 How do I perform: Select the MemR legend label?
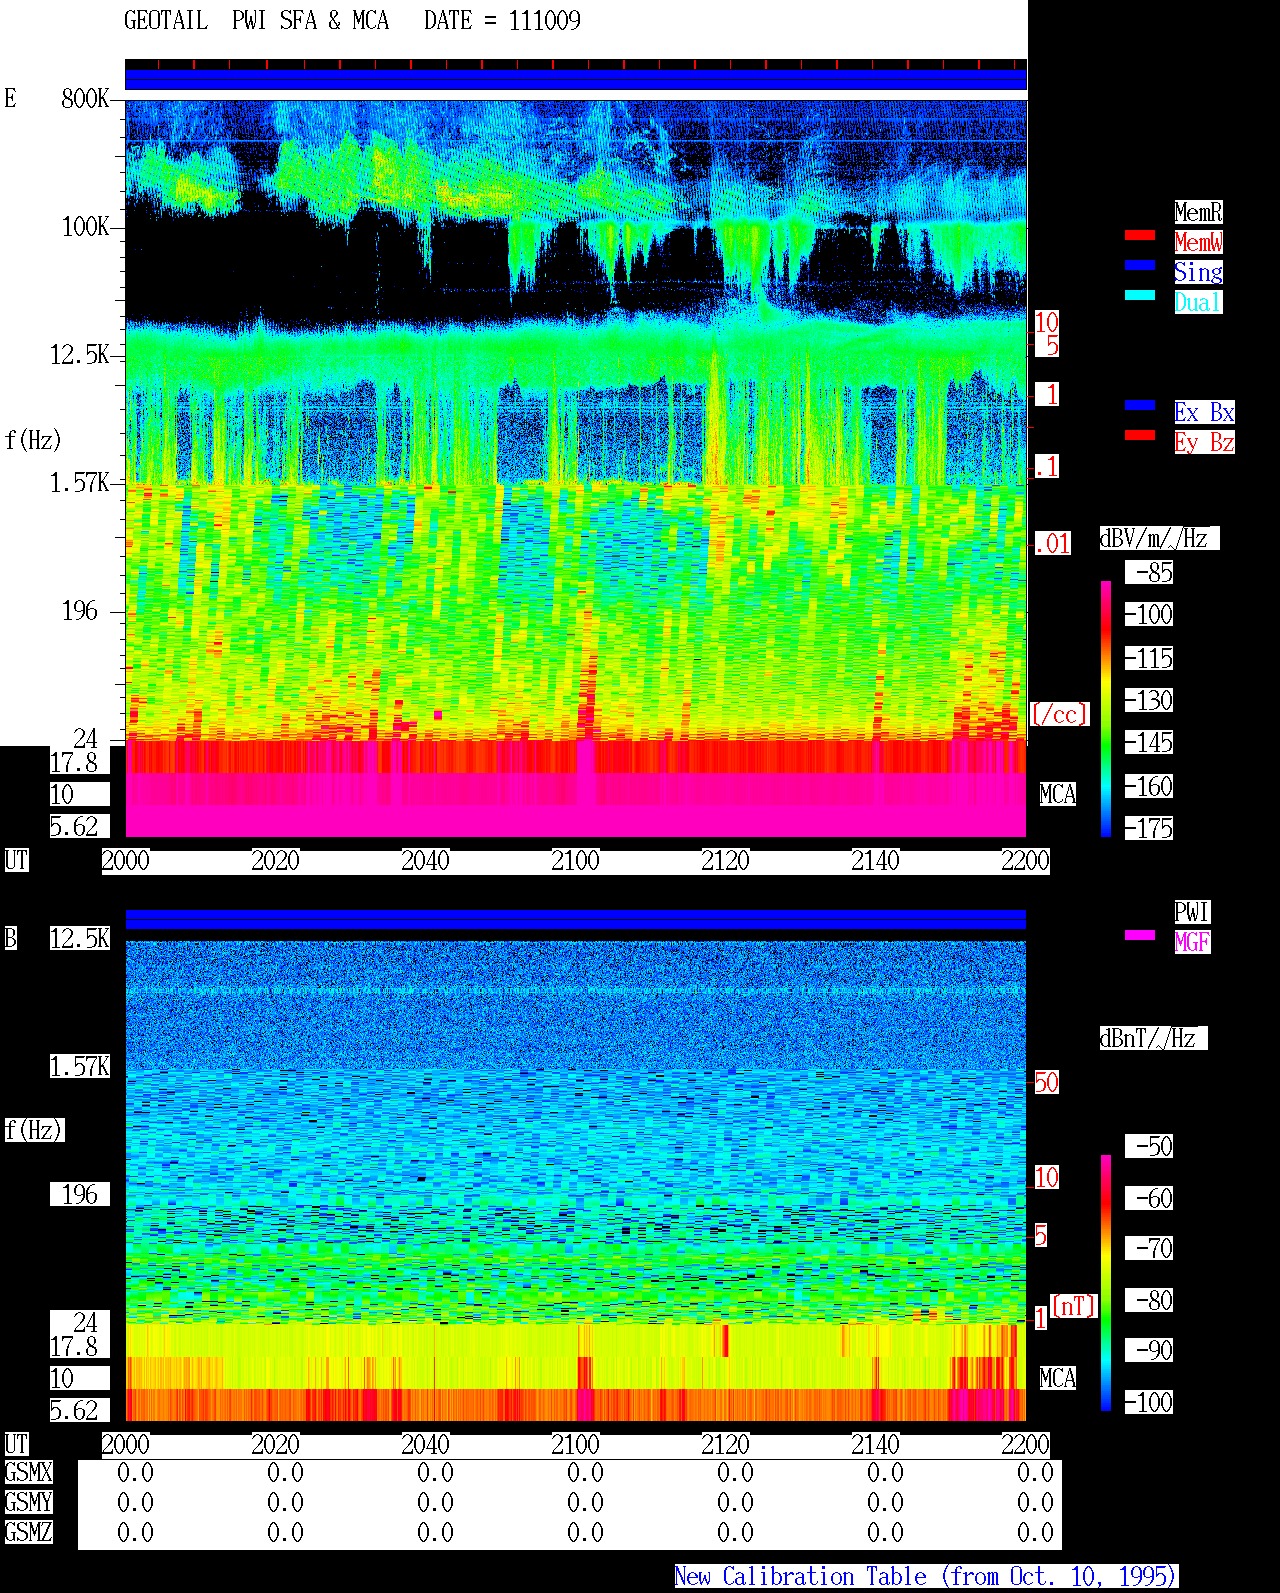point(1198,212)
